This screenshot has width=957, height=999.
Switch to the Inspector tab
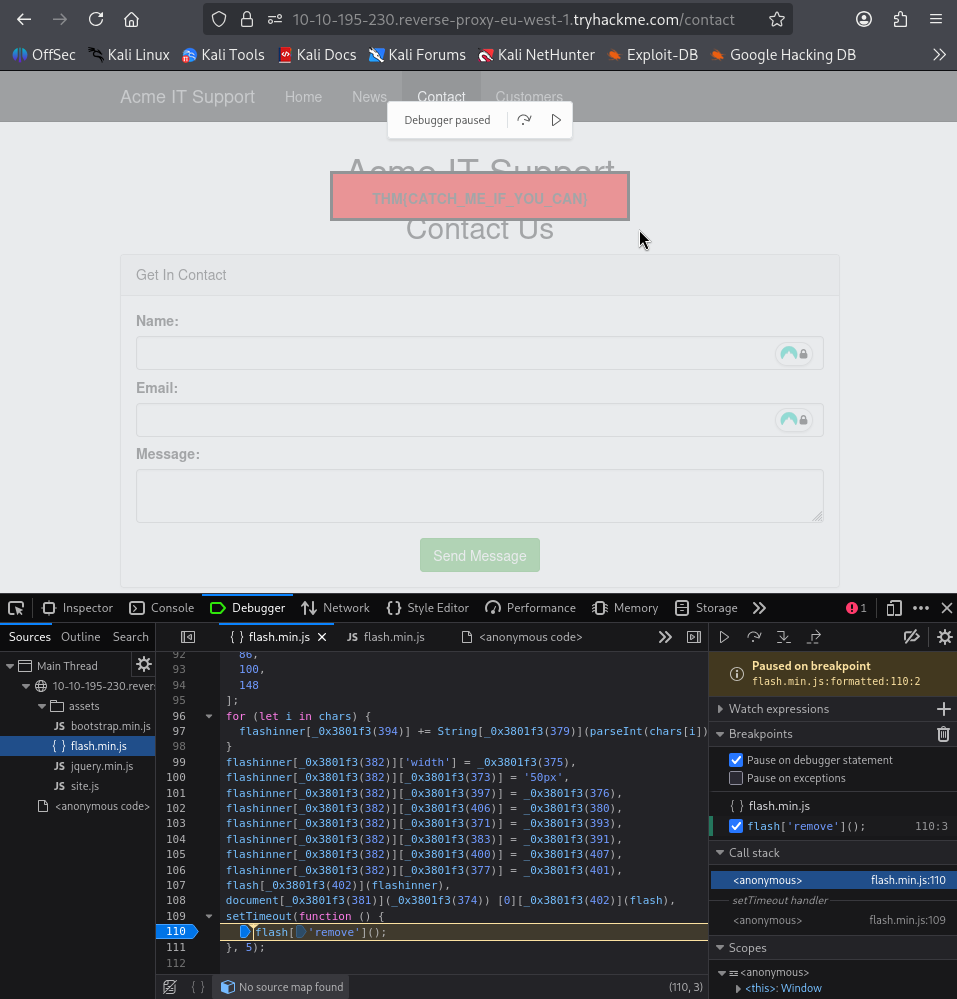pyautogui.click(x=77, y=608)
